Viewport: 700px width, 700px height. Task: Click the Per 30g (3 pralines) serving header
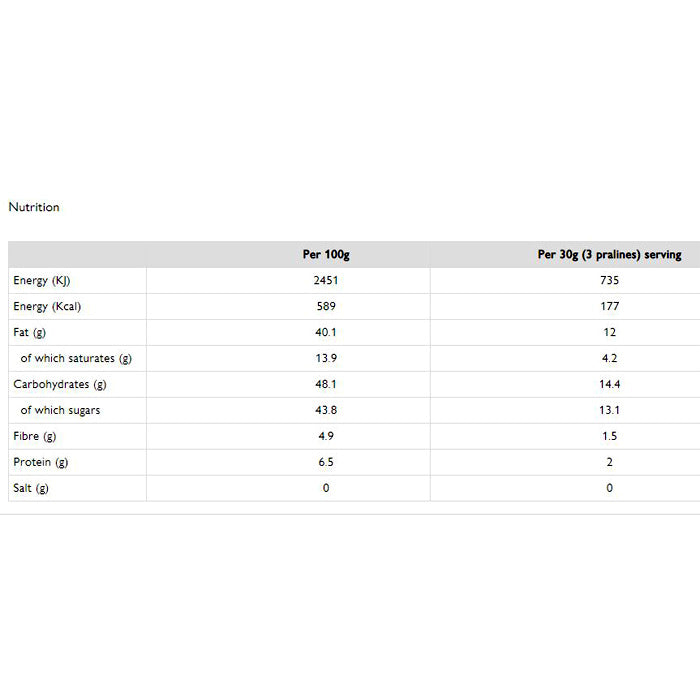click(x=609, y=255)
